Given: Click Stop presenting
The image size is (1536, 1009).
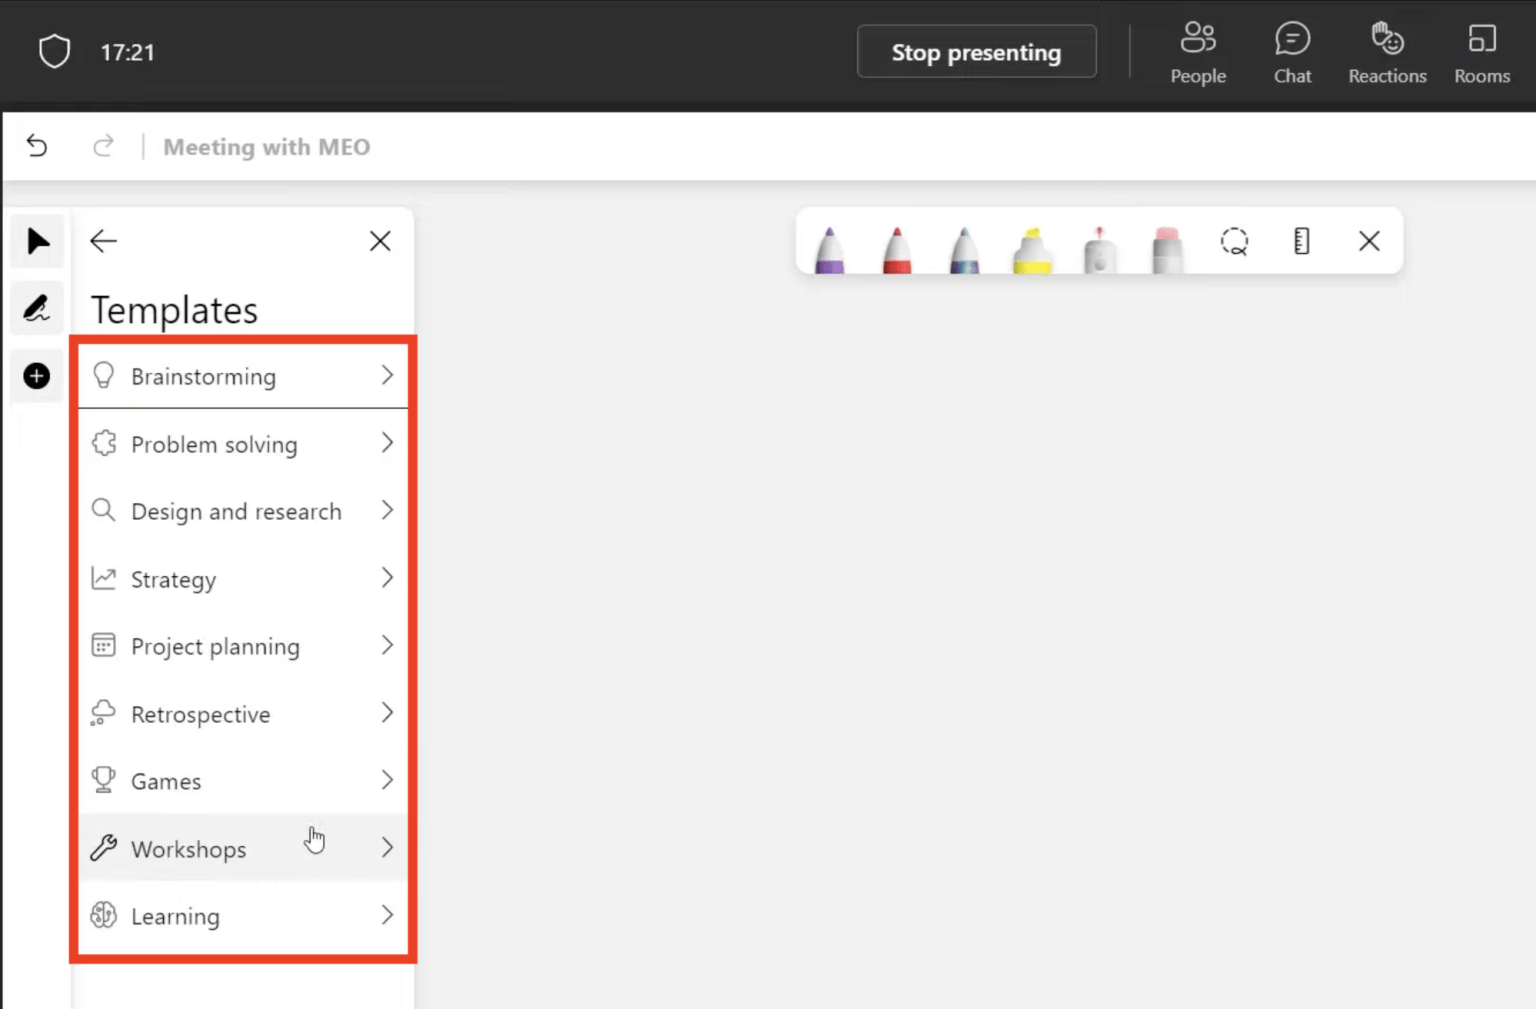Looking at the screenshot, I should 976,51.
